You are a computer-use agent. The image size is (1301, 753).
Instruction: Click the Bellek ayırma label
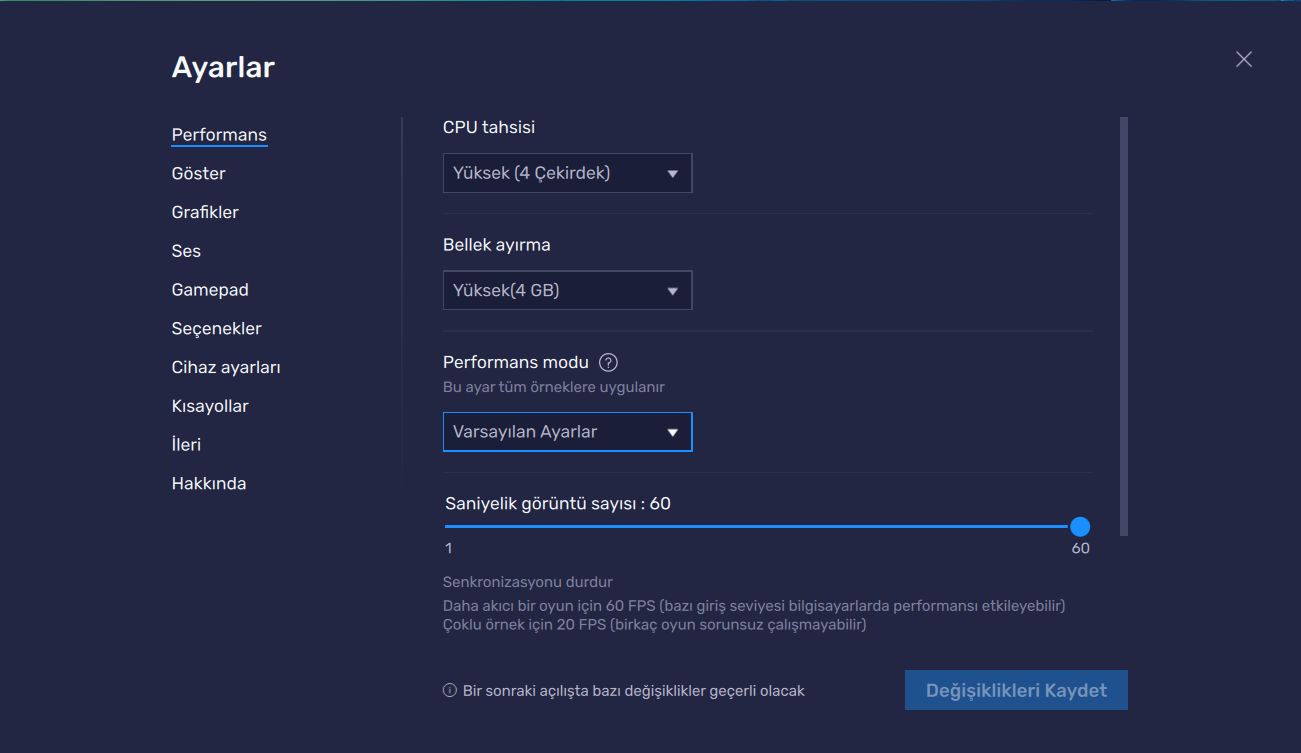point(497,245)
